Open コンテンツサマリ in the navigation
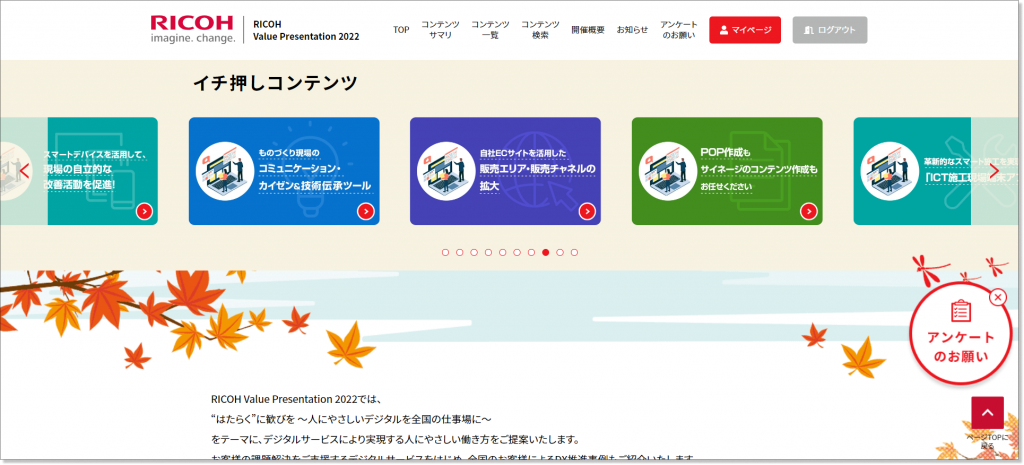1024x465 pixels. 440,30
